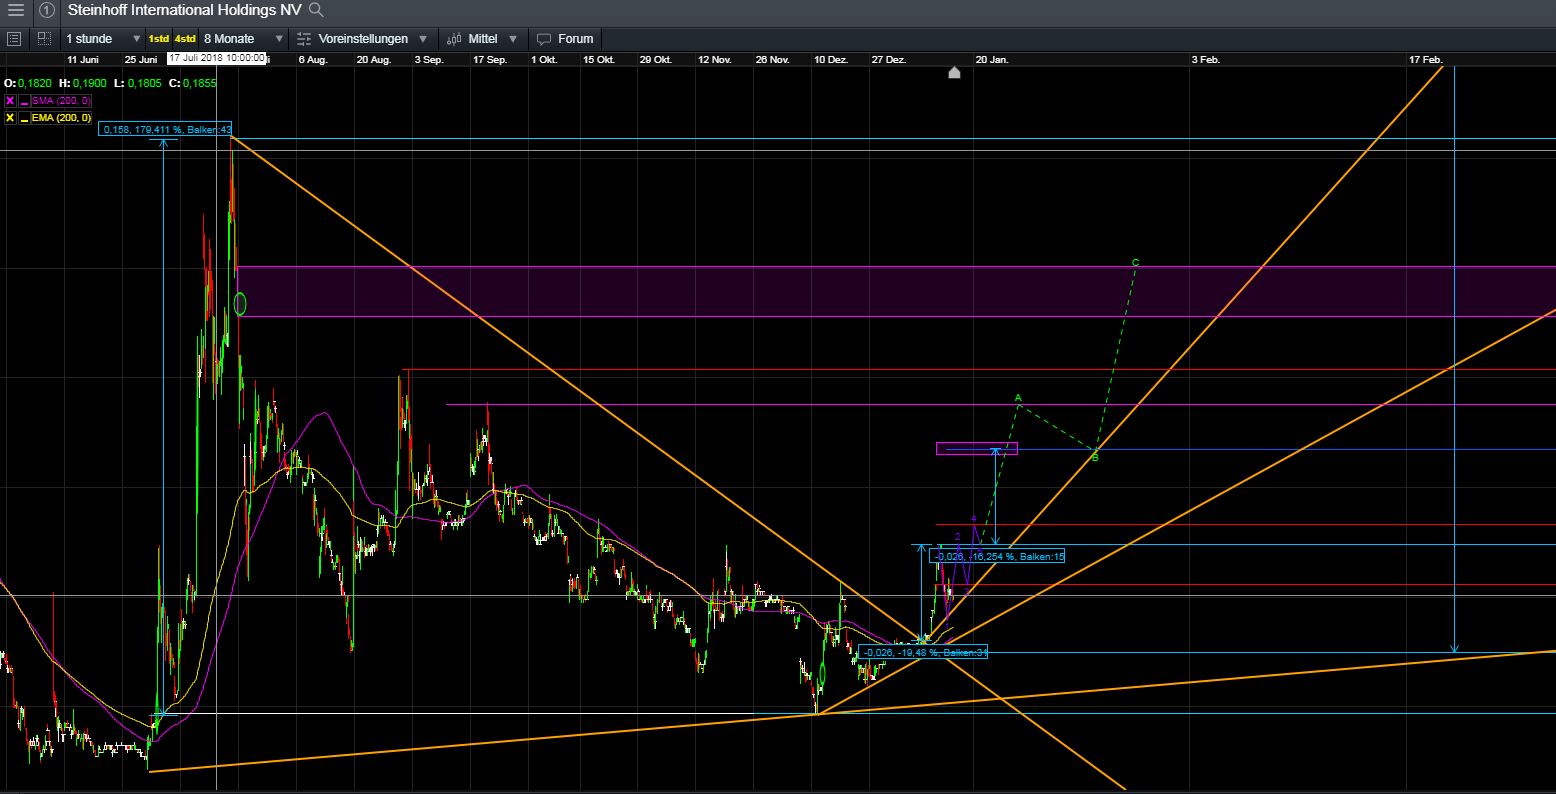Viewport: 1556px width, 794px height.
Task: Select the green 'C' projection label
Action: [x=1135, y=263]
